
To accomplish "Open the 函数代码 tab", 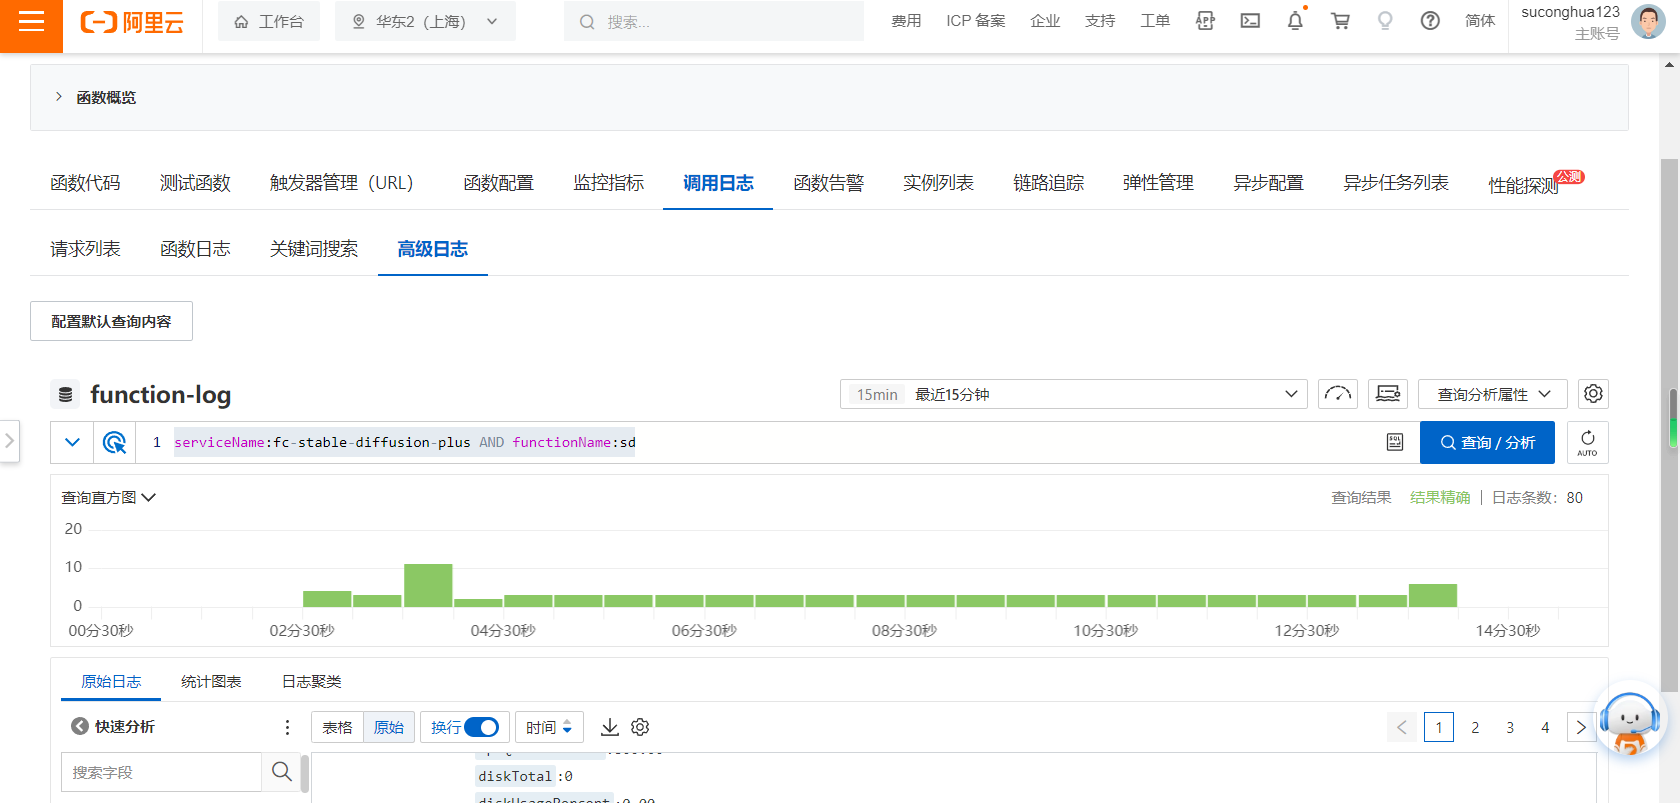I will coord(85,183).
